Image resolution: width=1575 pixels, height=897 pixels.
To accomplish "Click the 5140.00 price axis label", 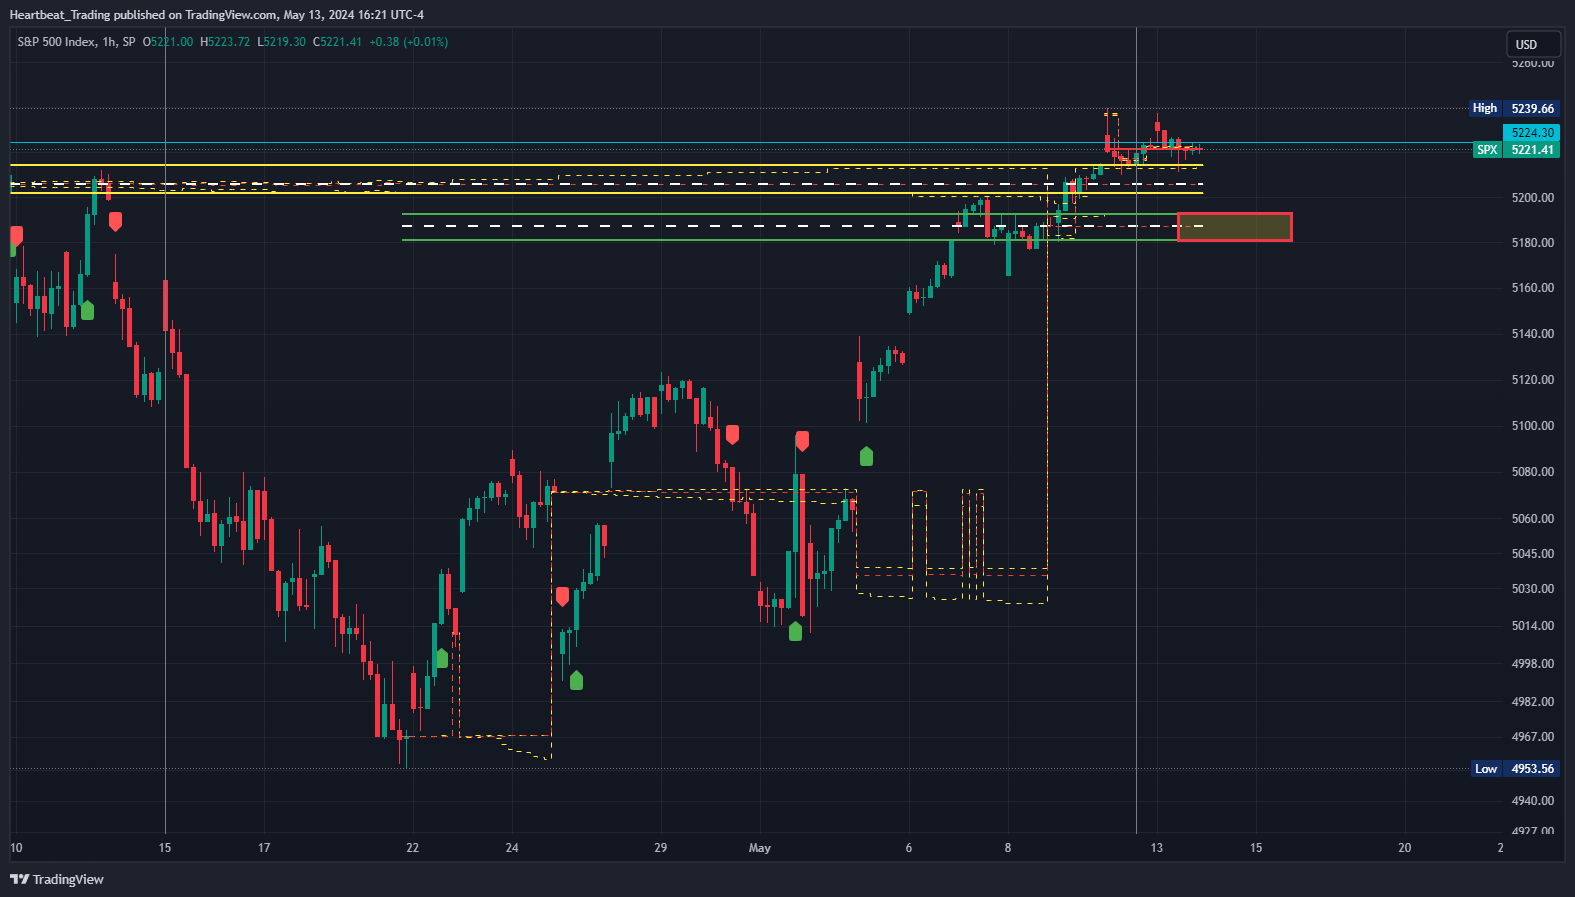I will coord(1533,334).
